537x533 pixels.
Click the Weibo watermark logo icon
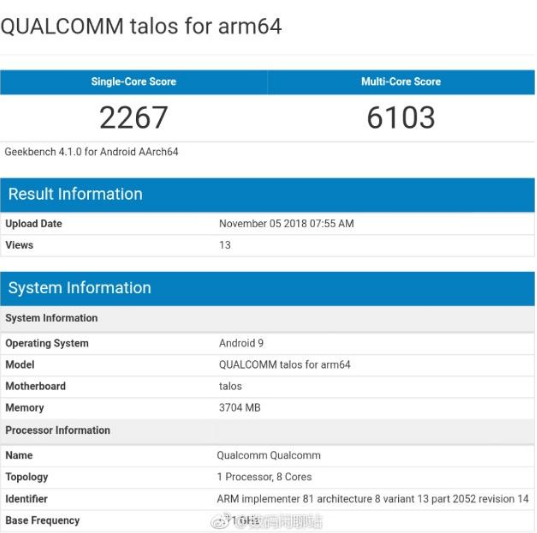tap(221, 521)
